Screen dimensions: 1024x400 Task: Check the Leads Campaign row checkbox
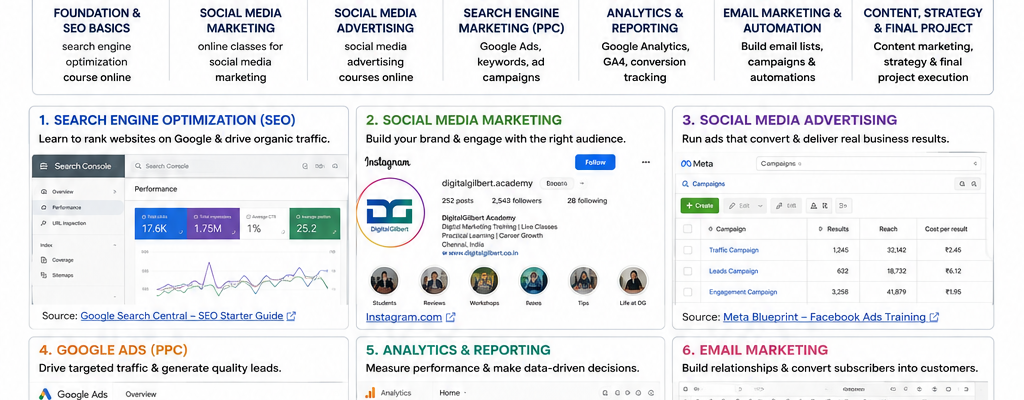[687, 271]
